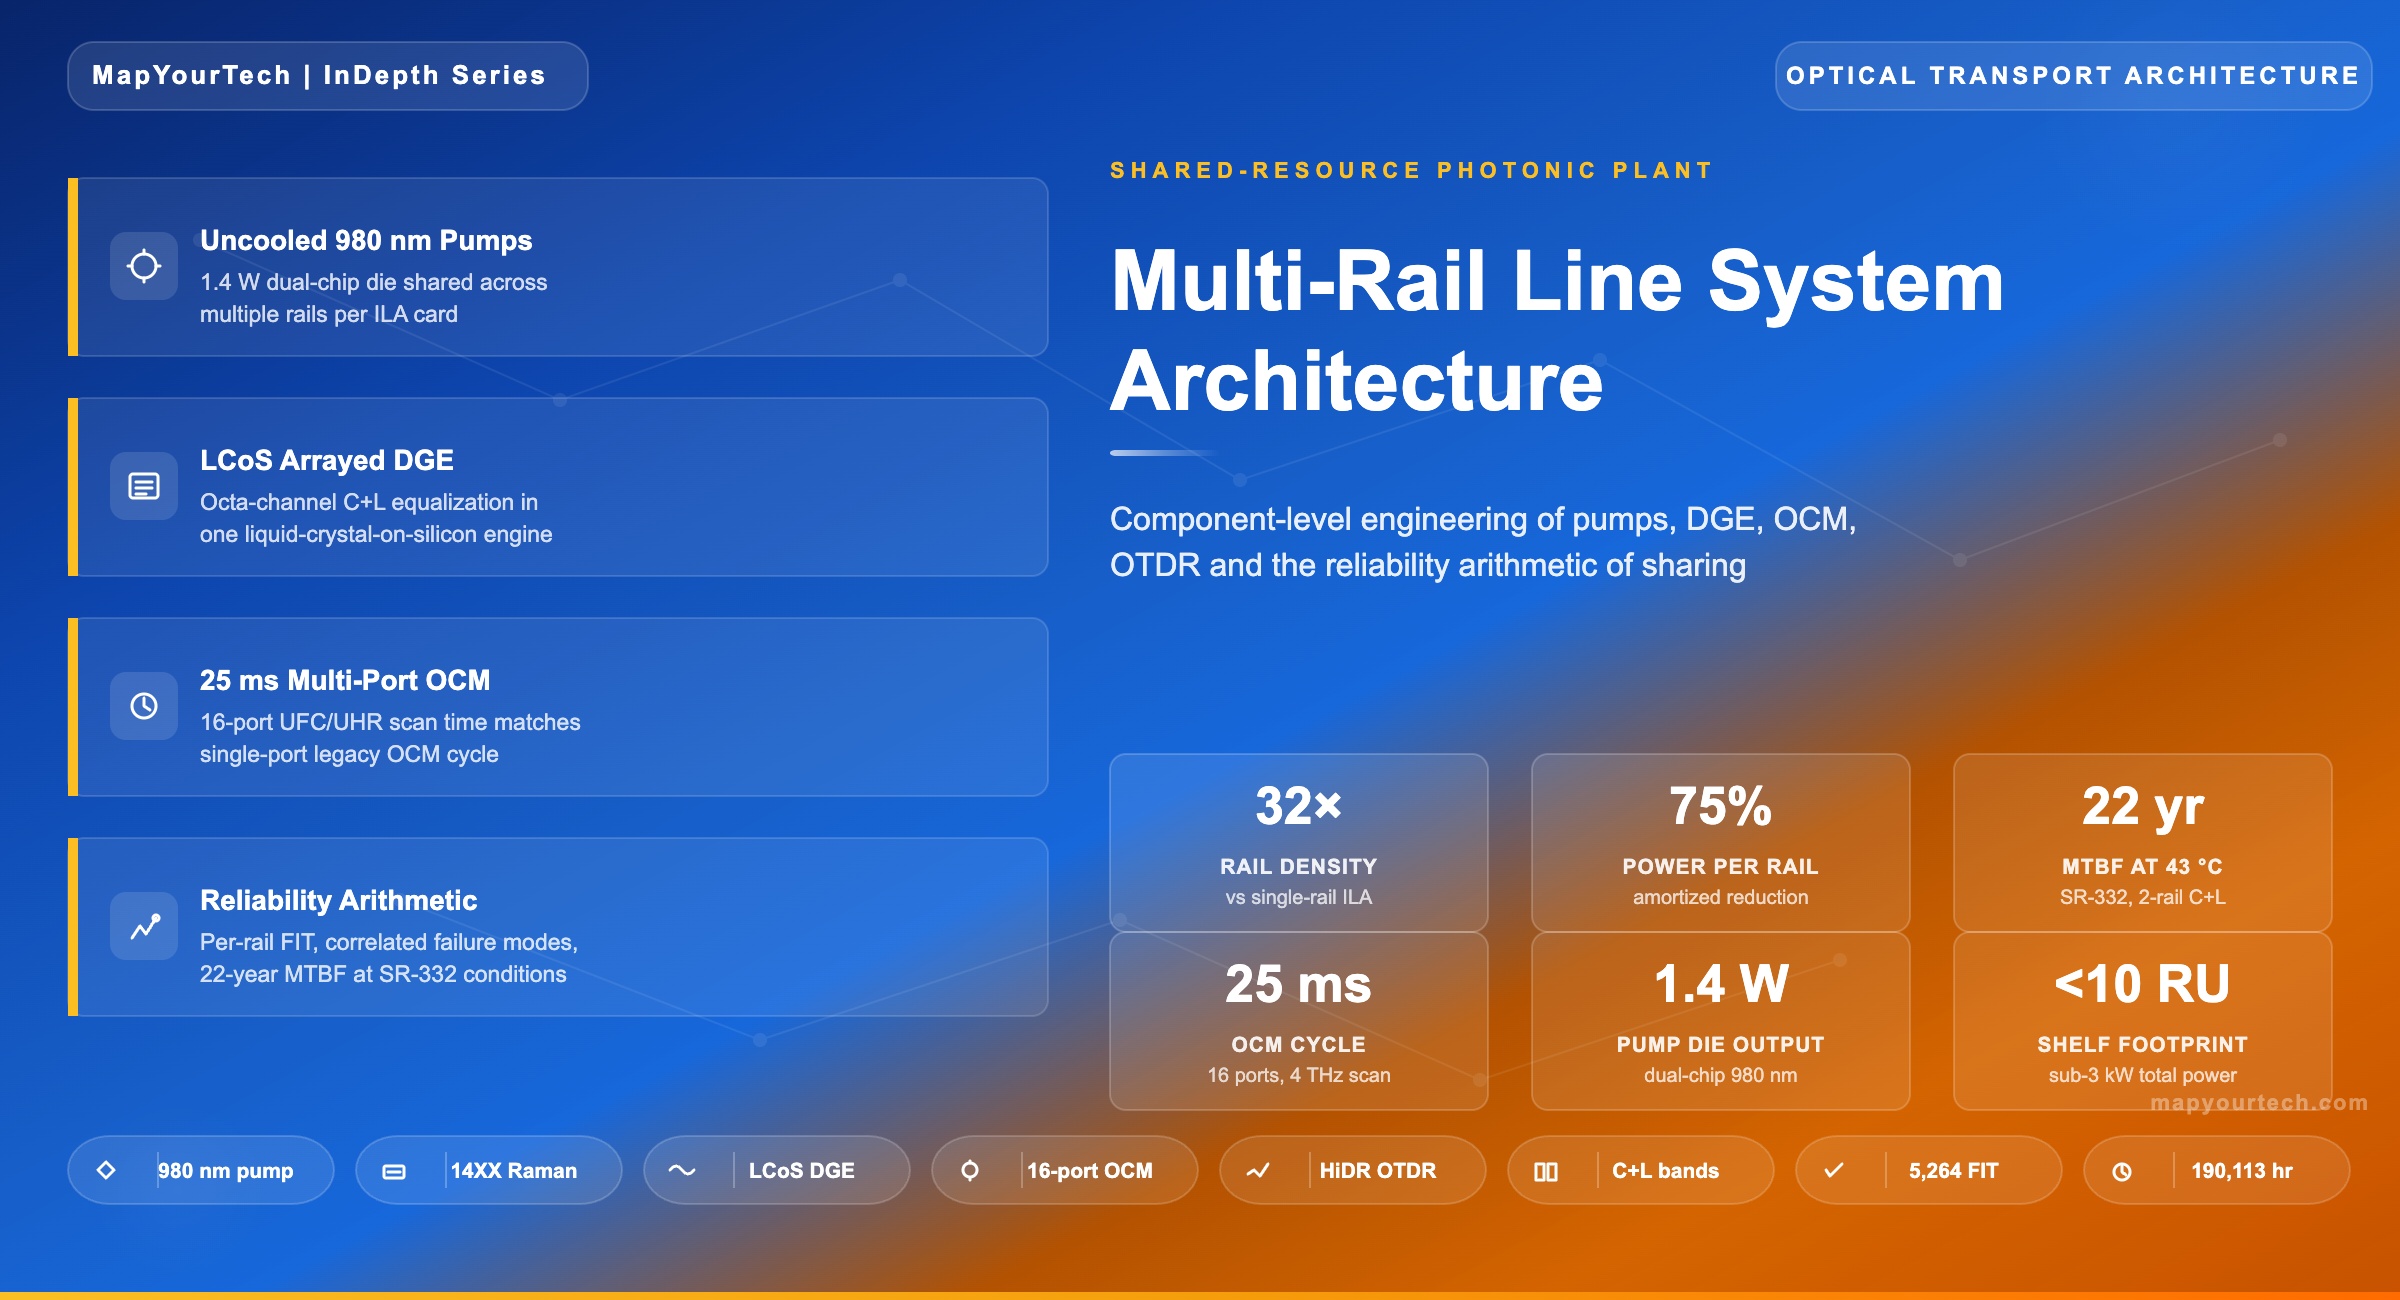Select the MapYourTech | InDepth Series badge
The height and width of the screenshot is (1300, 2400).
(x=328, y=76)
